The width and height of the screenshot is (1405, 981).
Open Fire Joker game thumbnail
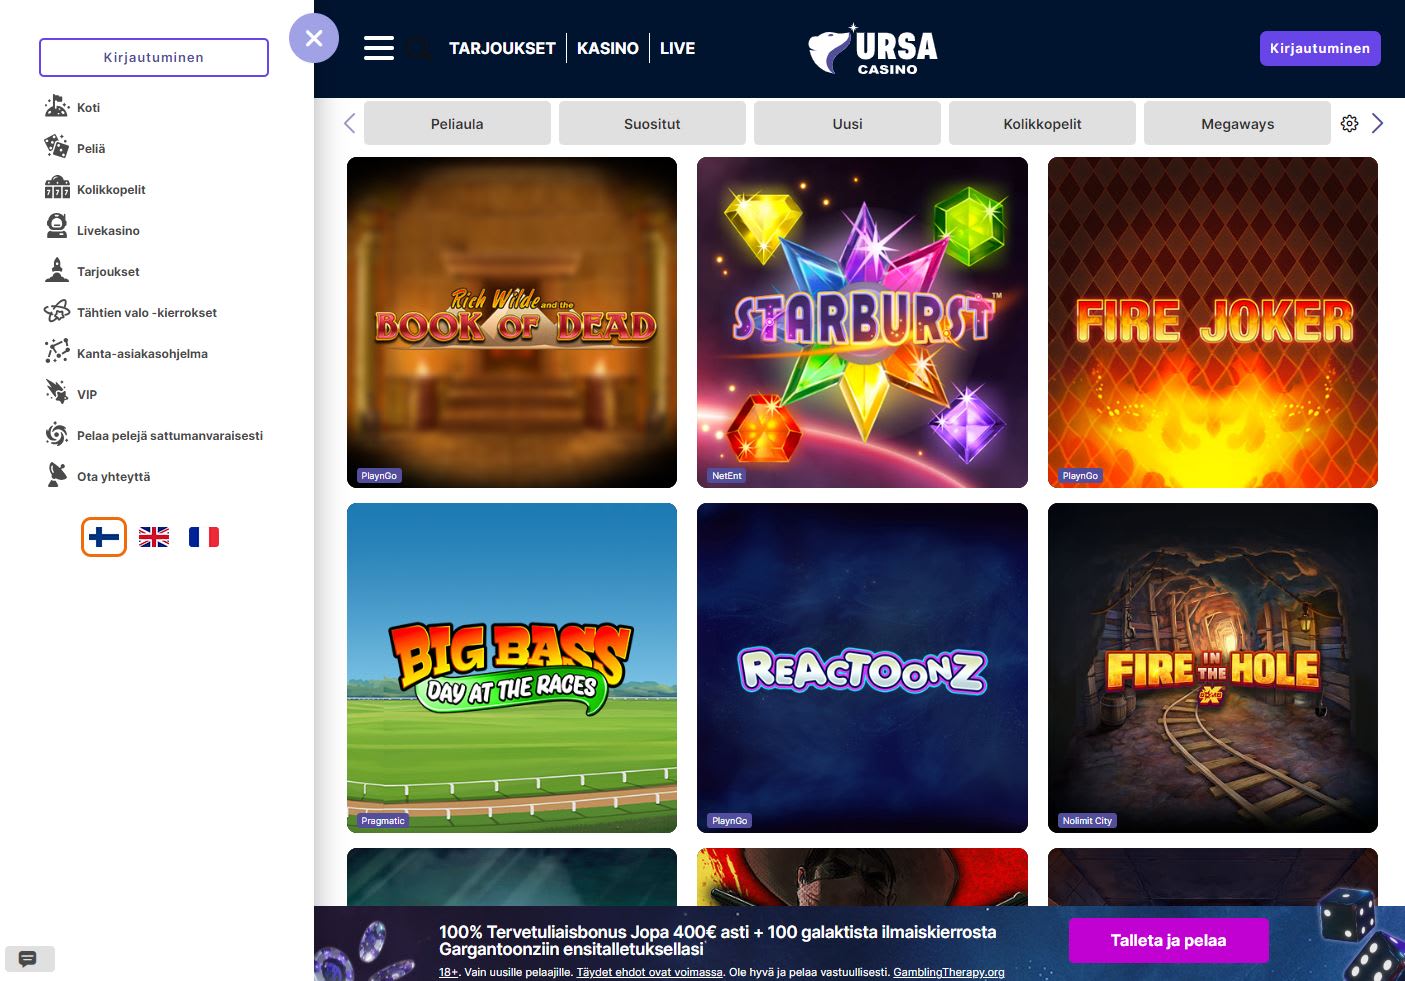[x=1213, y=322]
